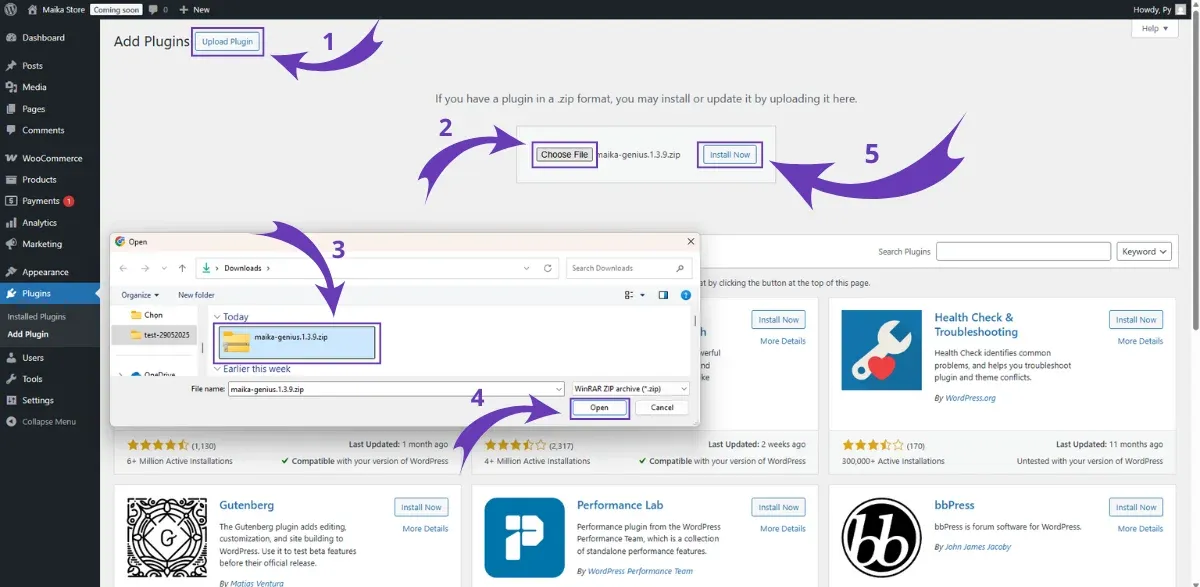Click the Search Plugins input field

coord(1022,252)
